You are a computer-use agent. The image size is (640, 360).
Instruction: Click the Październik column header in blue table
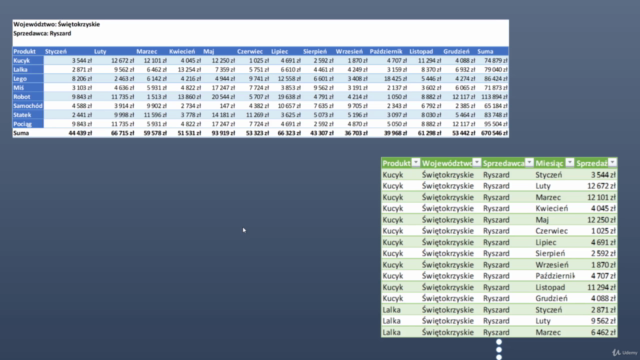tap(386, 51)
